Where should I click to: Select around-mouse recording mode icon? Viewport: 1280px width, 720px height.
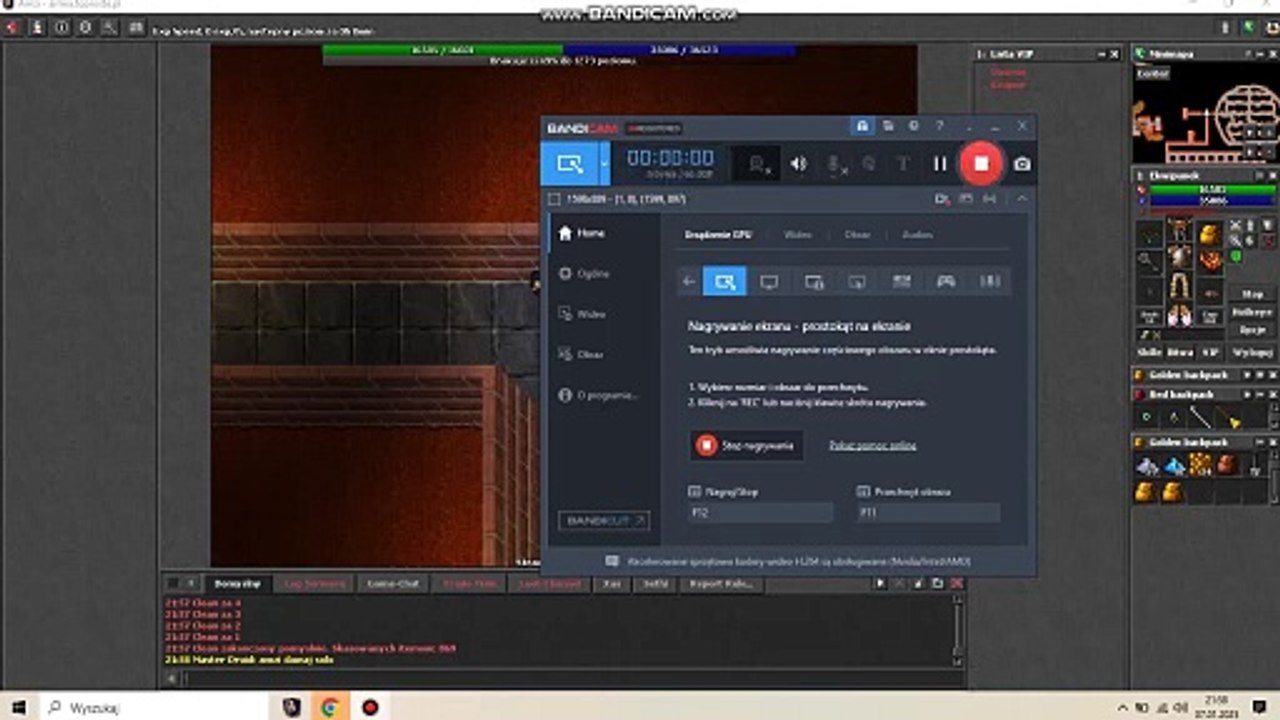857,282
